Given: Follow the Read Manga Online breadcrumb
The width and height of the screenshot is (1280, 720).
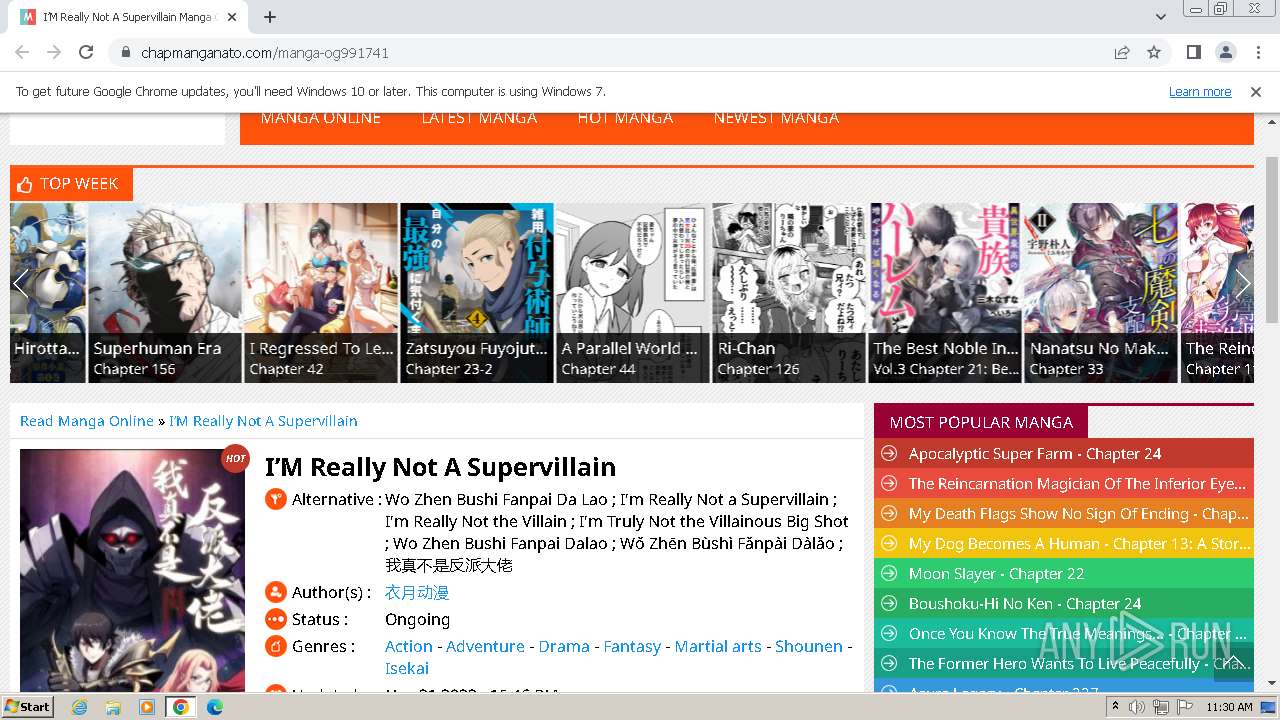Looking at the screenshot, I should click(x=87, y=421).
